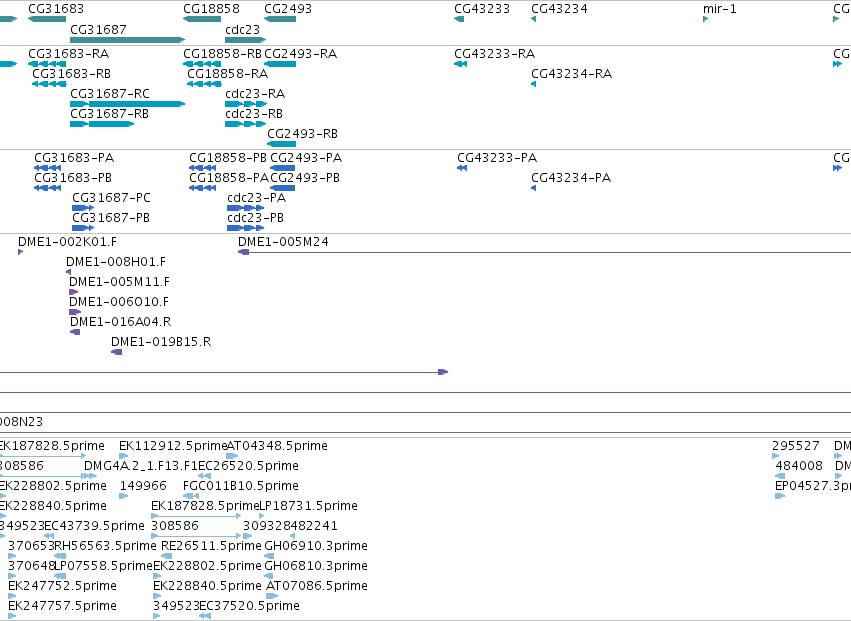
Task: Select the EC43739.5prime EST label
Action: [x=94, y=526]
